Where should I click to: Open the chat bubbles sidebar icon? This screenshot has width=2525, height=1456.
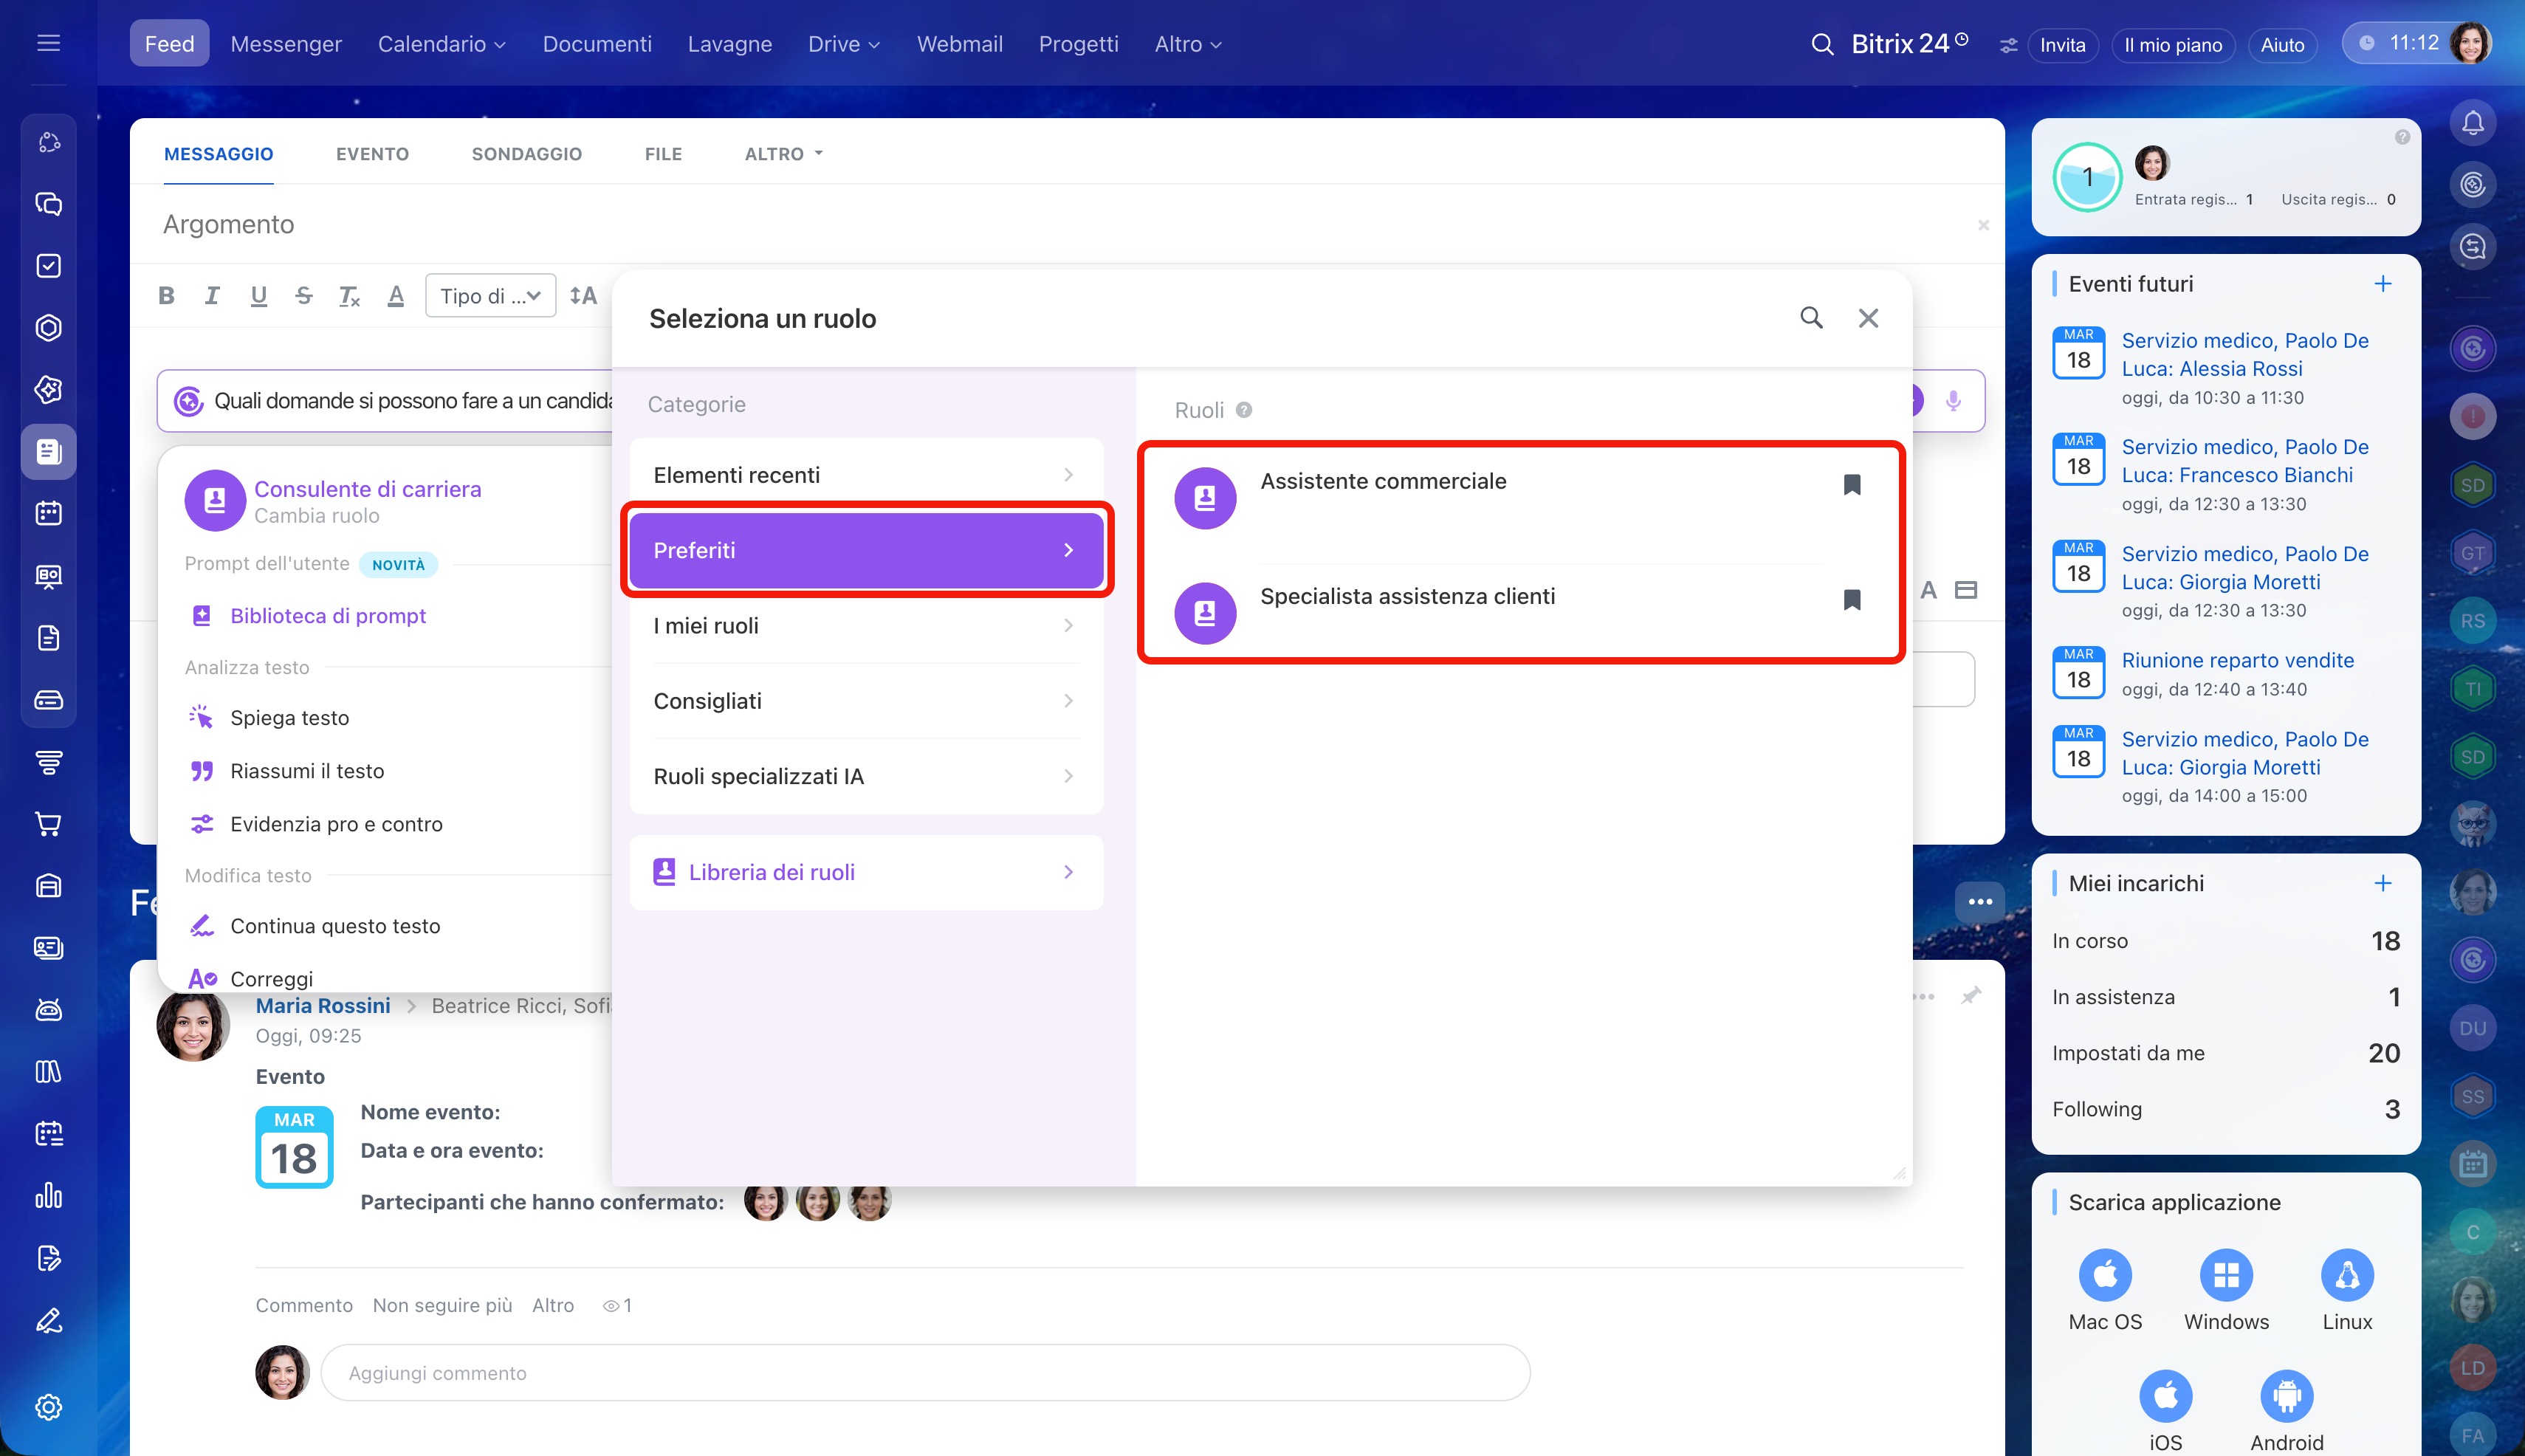48,204
